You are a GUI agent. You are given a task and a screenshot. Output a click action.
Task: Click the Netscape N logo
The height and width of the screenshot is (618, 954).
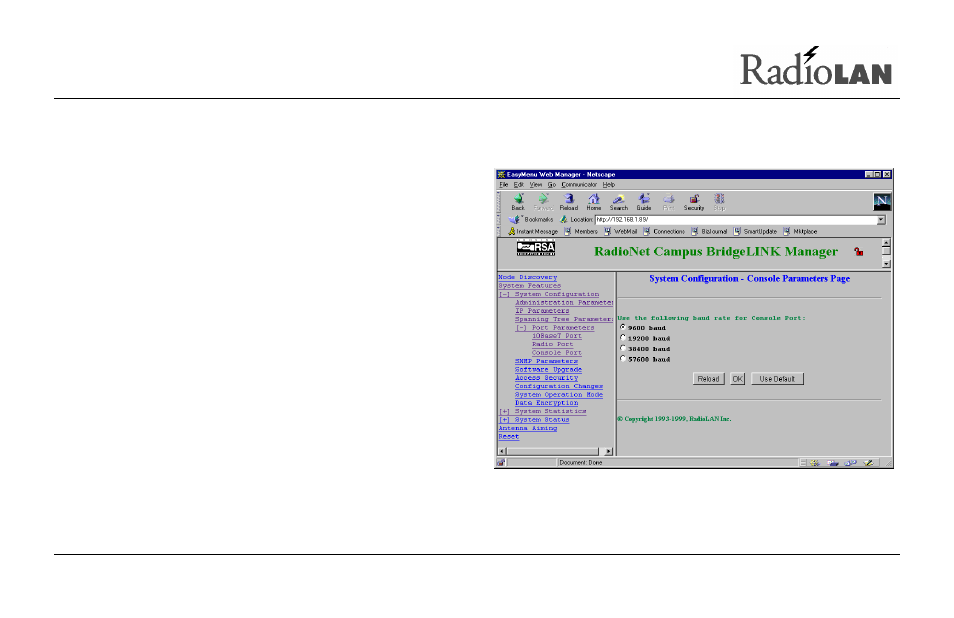tap(882, 201)
